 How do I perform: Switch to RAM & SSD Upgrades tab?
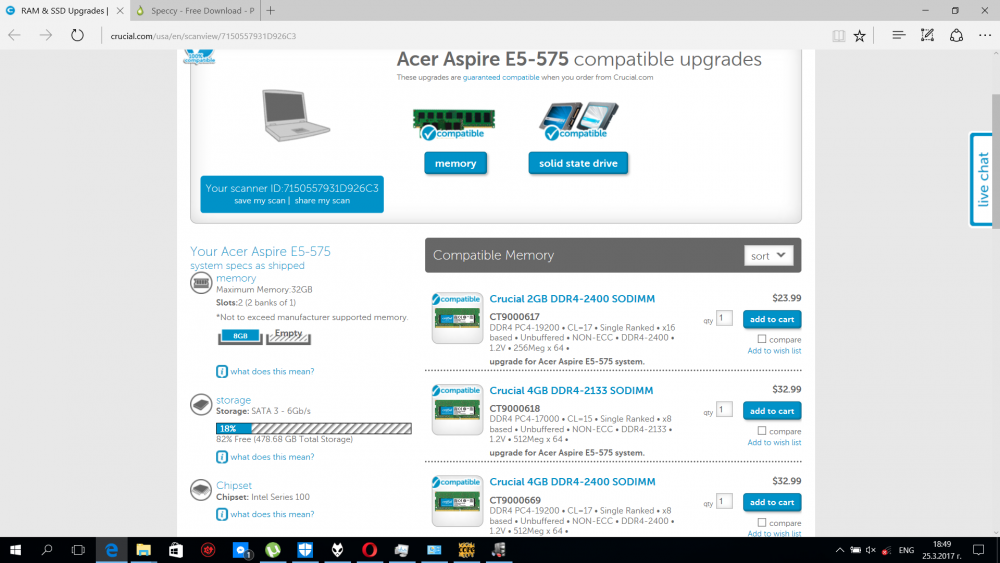(64, 11)
